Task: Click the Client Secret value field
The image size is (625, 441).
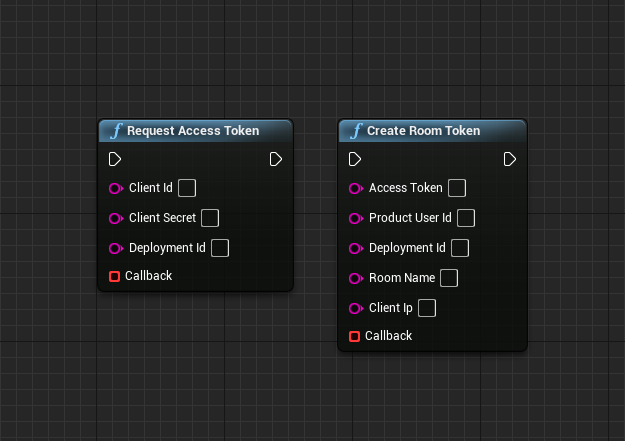Action: pyautogui.click(x=210, y=218)
